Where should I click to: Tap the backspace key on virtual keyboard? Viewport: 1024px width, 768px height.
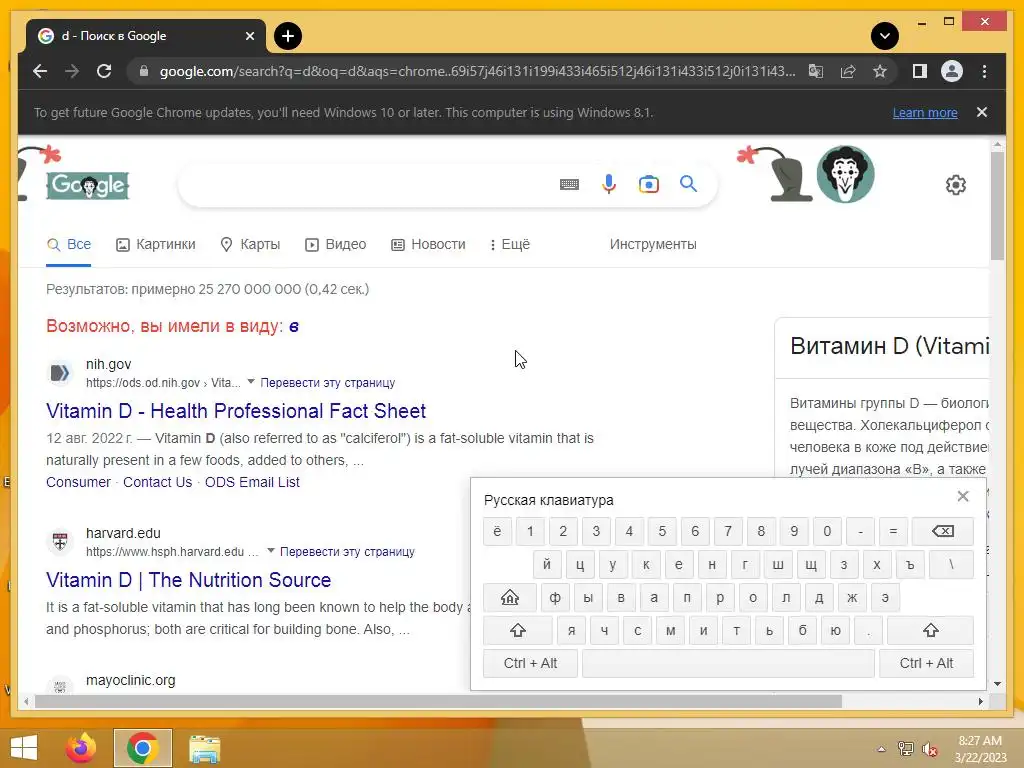pos(942,531)
